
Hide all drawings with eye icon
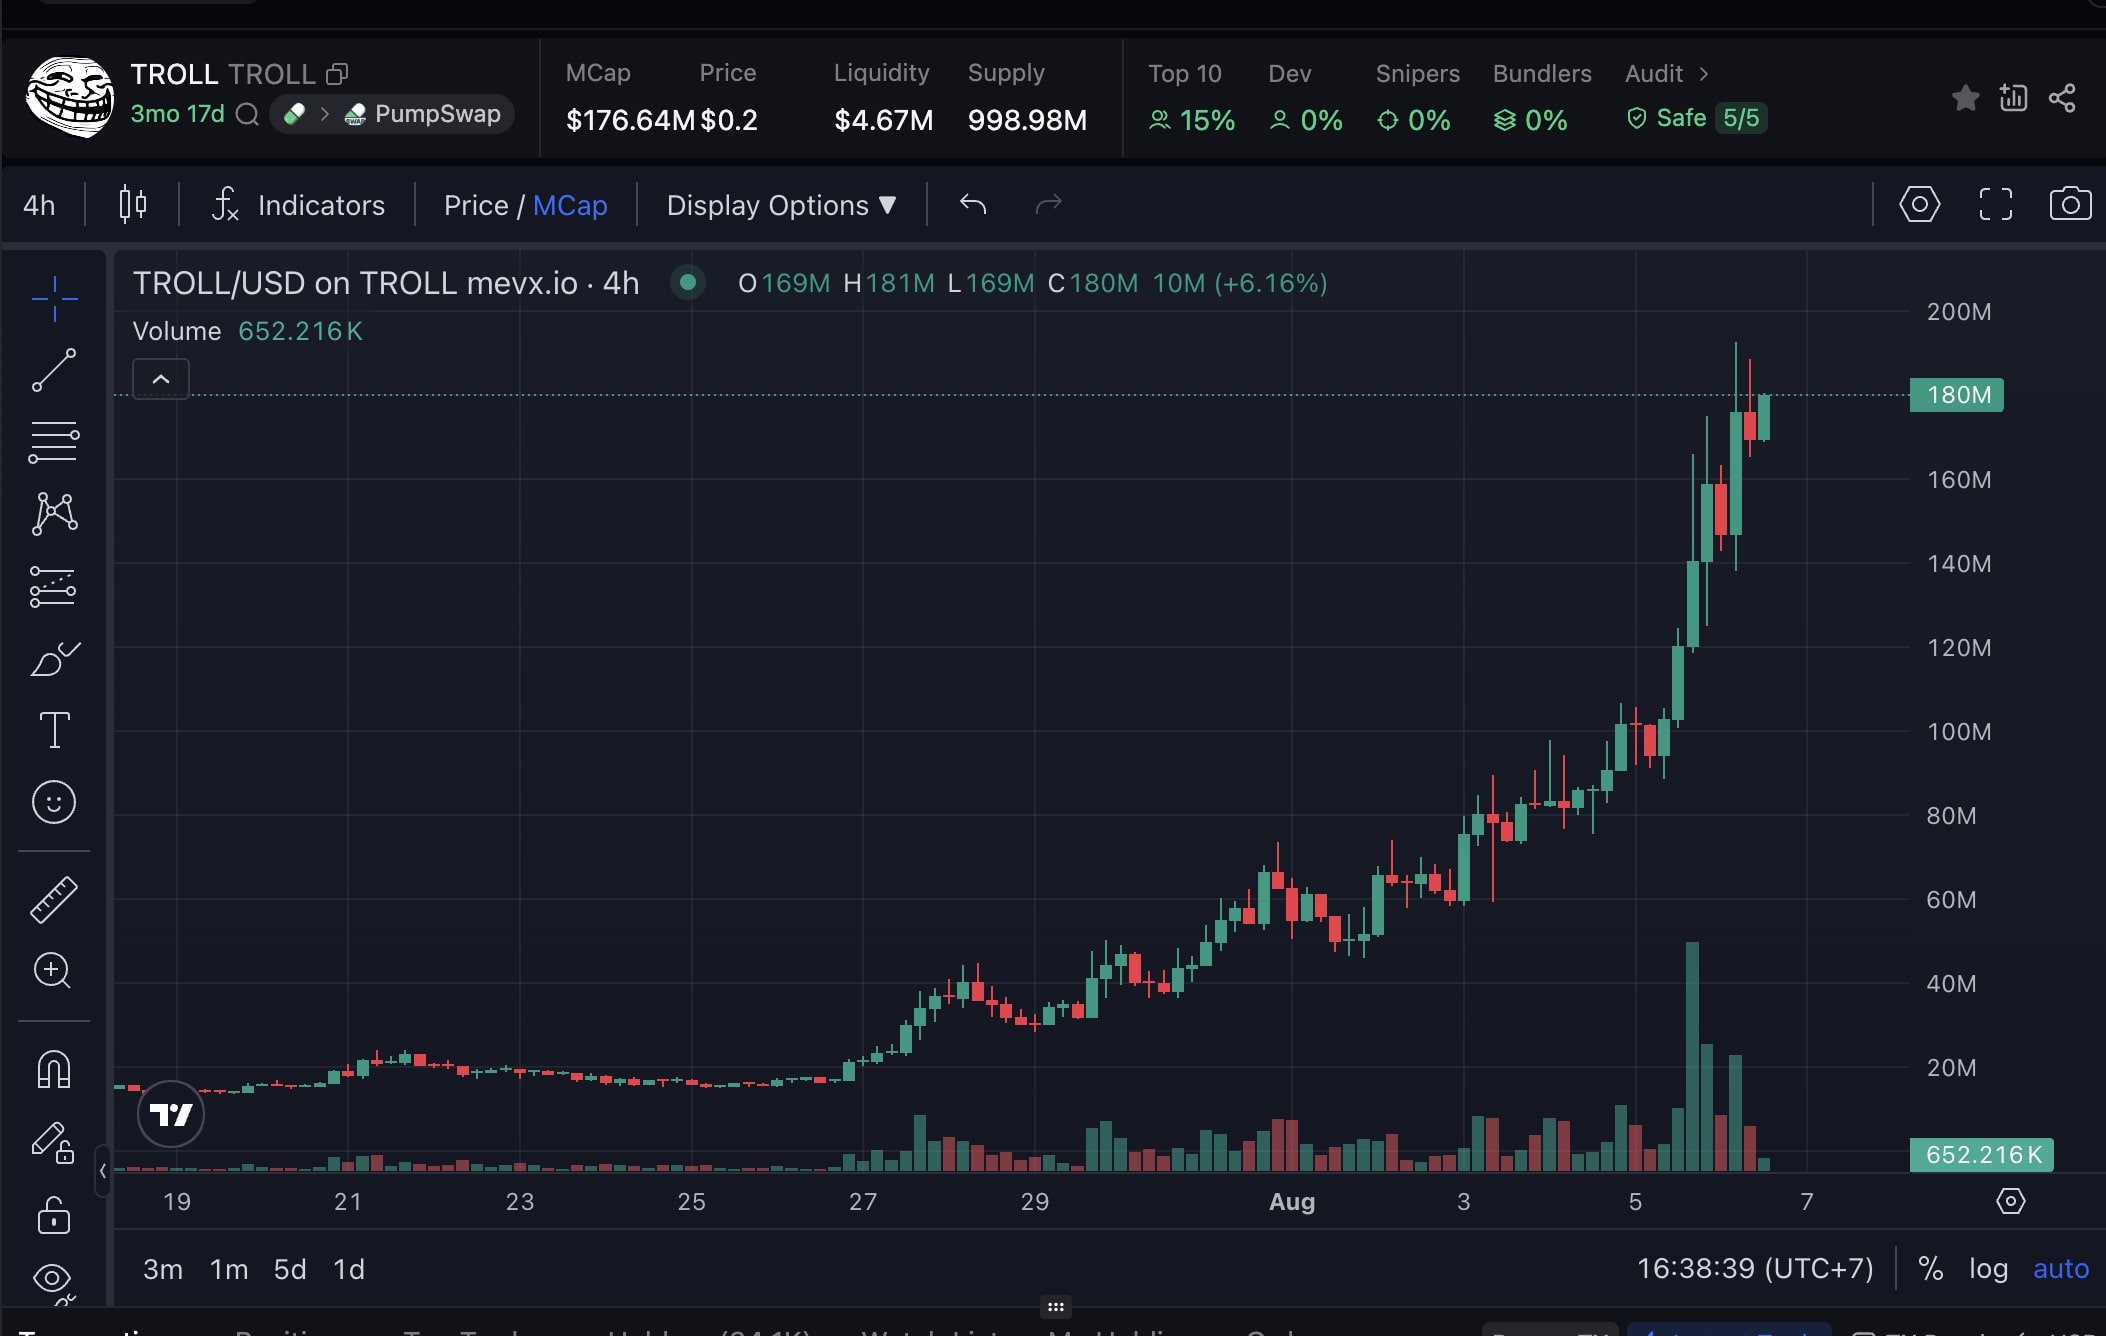54,1280
